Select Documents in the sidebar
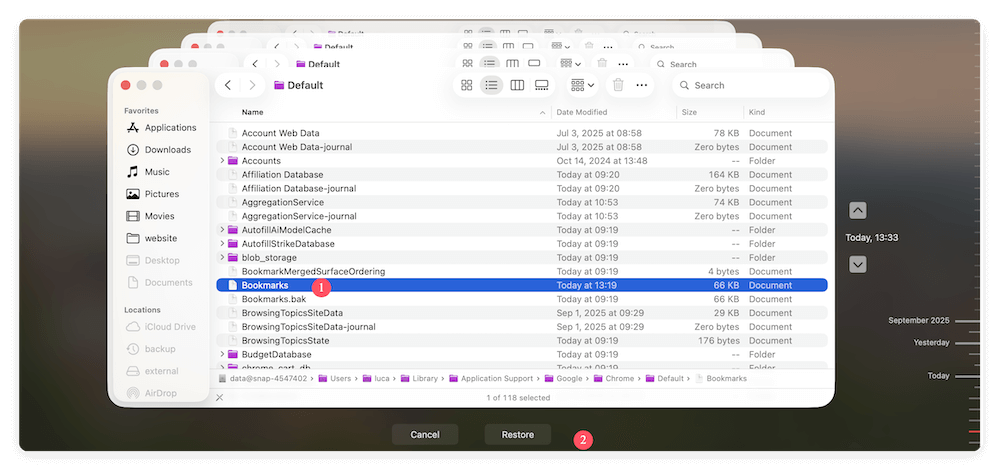 [159, 283]
